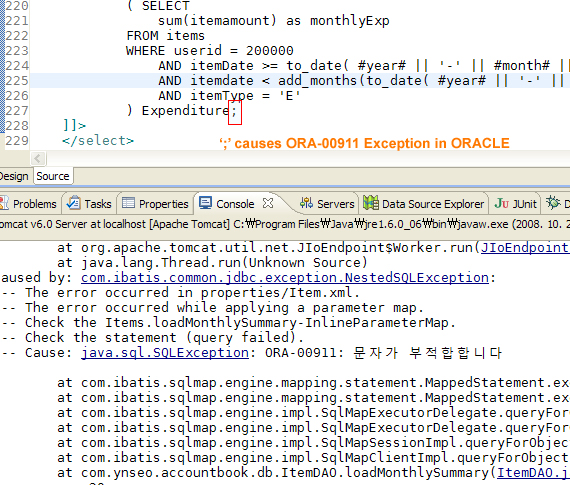Follow the ItemDAO.java stack trace link
Image resolution: width=570 pixels, height=485 pixels.
[x=533, y=473]
